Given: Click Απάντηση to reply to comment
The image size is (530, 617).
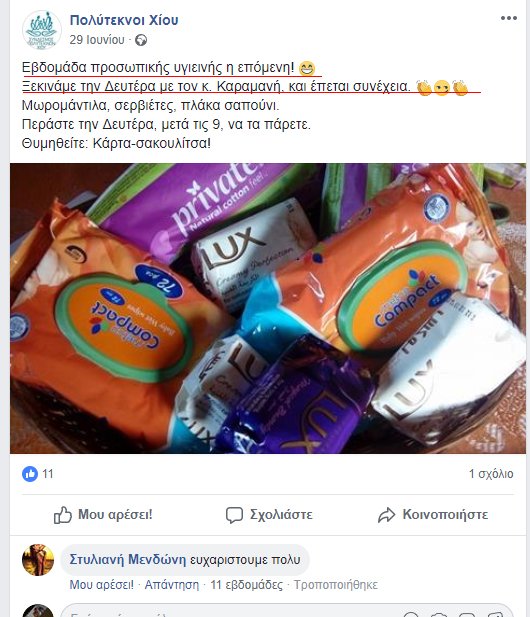Looking at the screenshot, I should (172, 585).
